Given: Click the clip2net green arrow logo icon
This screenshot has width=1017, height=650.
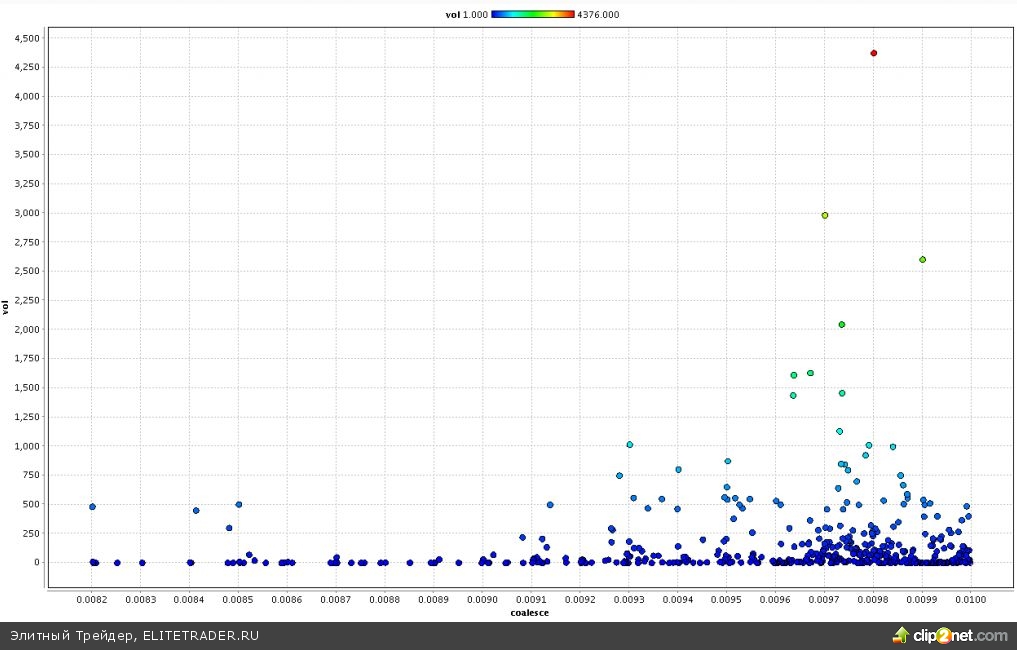Looking at the screenshot, I should coord(900,635).
